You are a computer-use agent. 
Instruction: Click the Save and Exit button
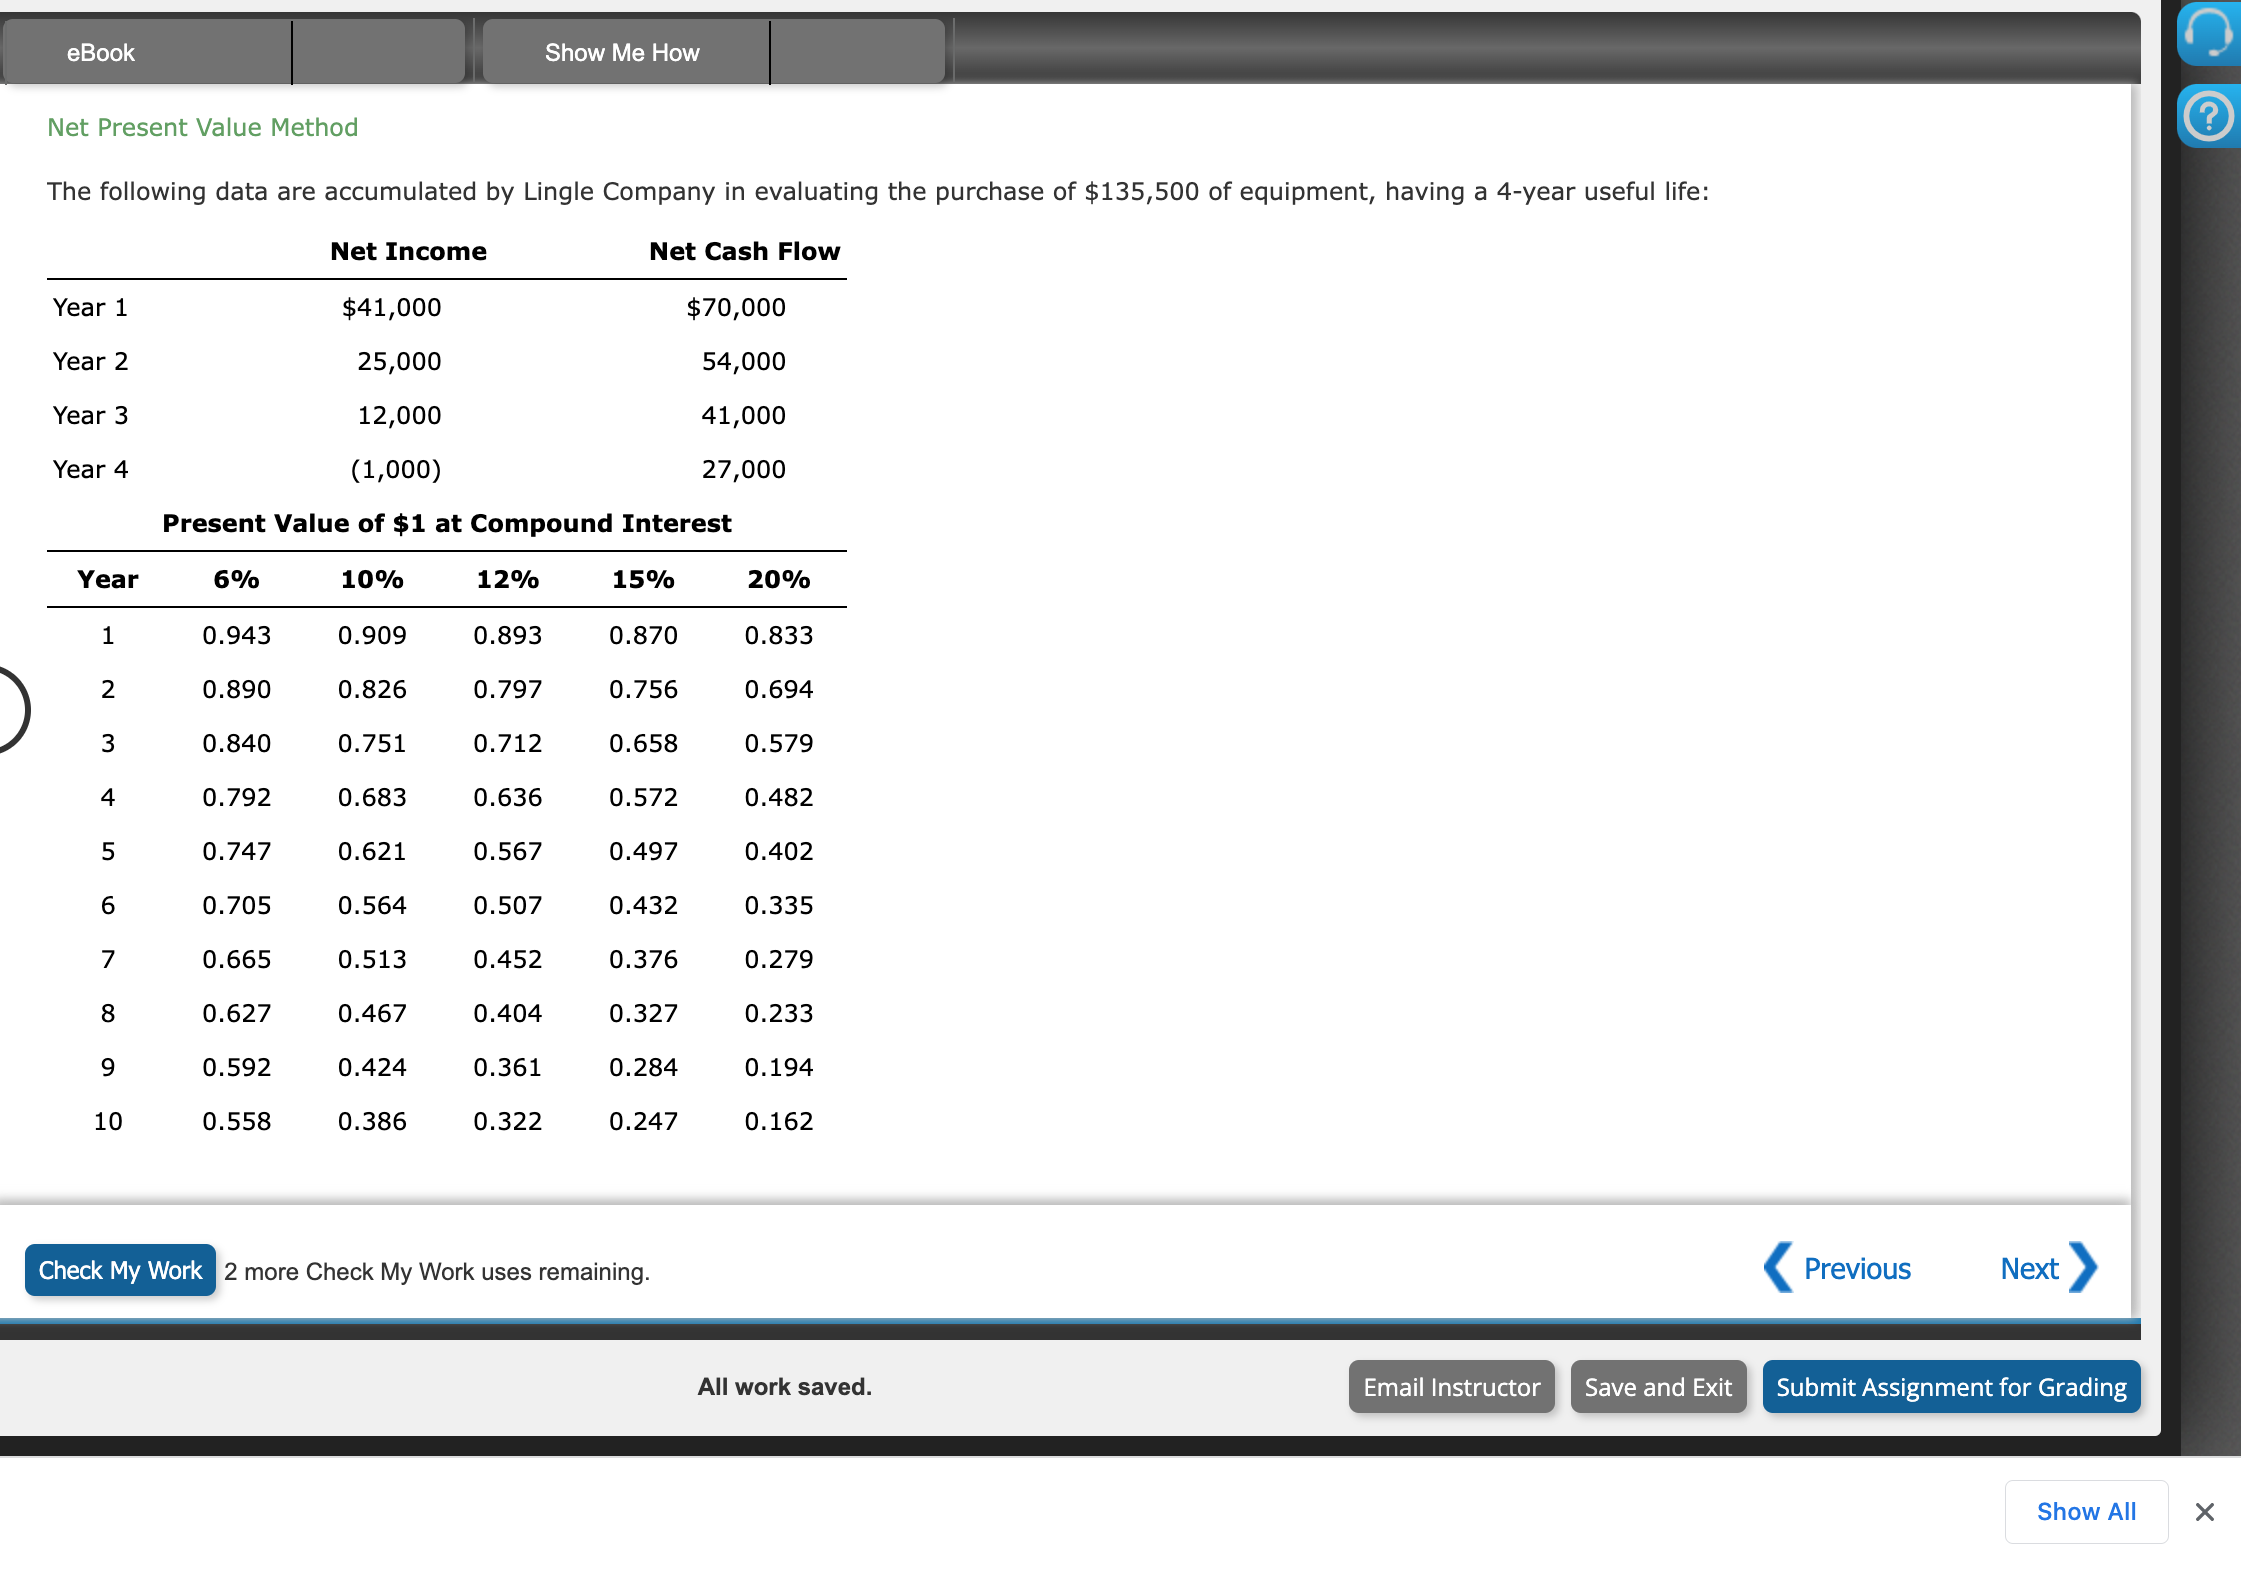point(1657,1387)
